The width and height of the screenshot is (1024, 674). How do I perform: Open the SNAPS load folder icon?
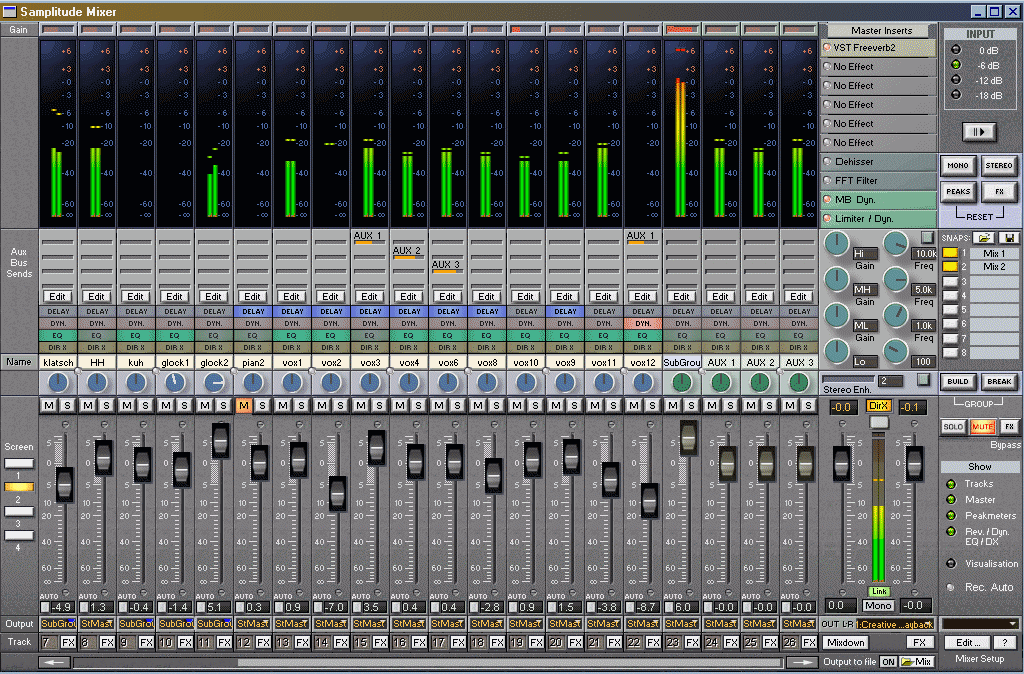[x=984, y=238]
